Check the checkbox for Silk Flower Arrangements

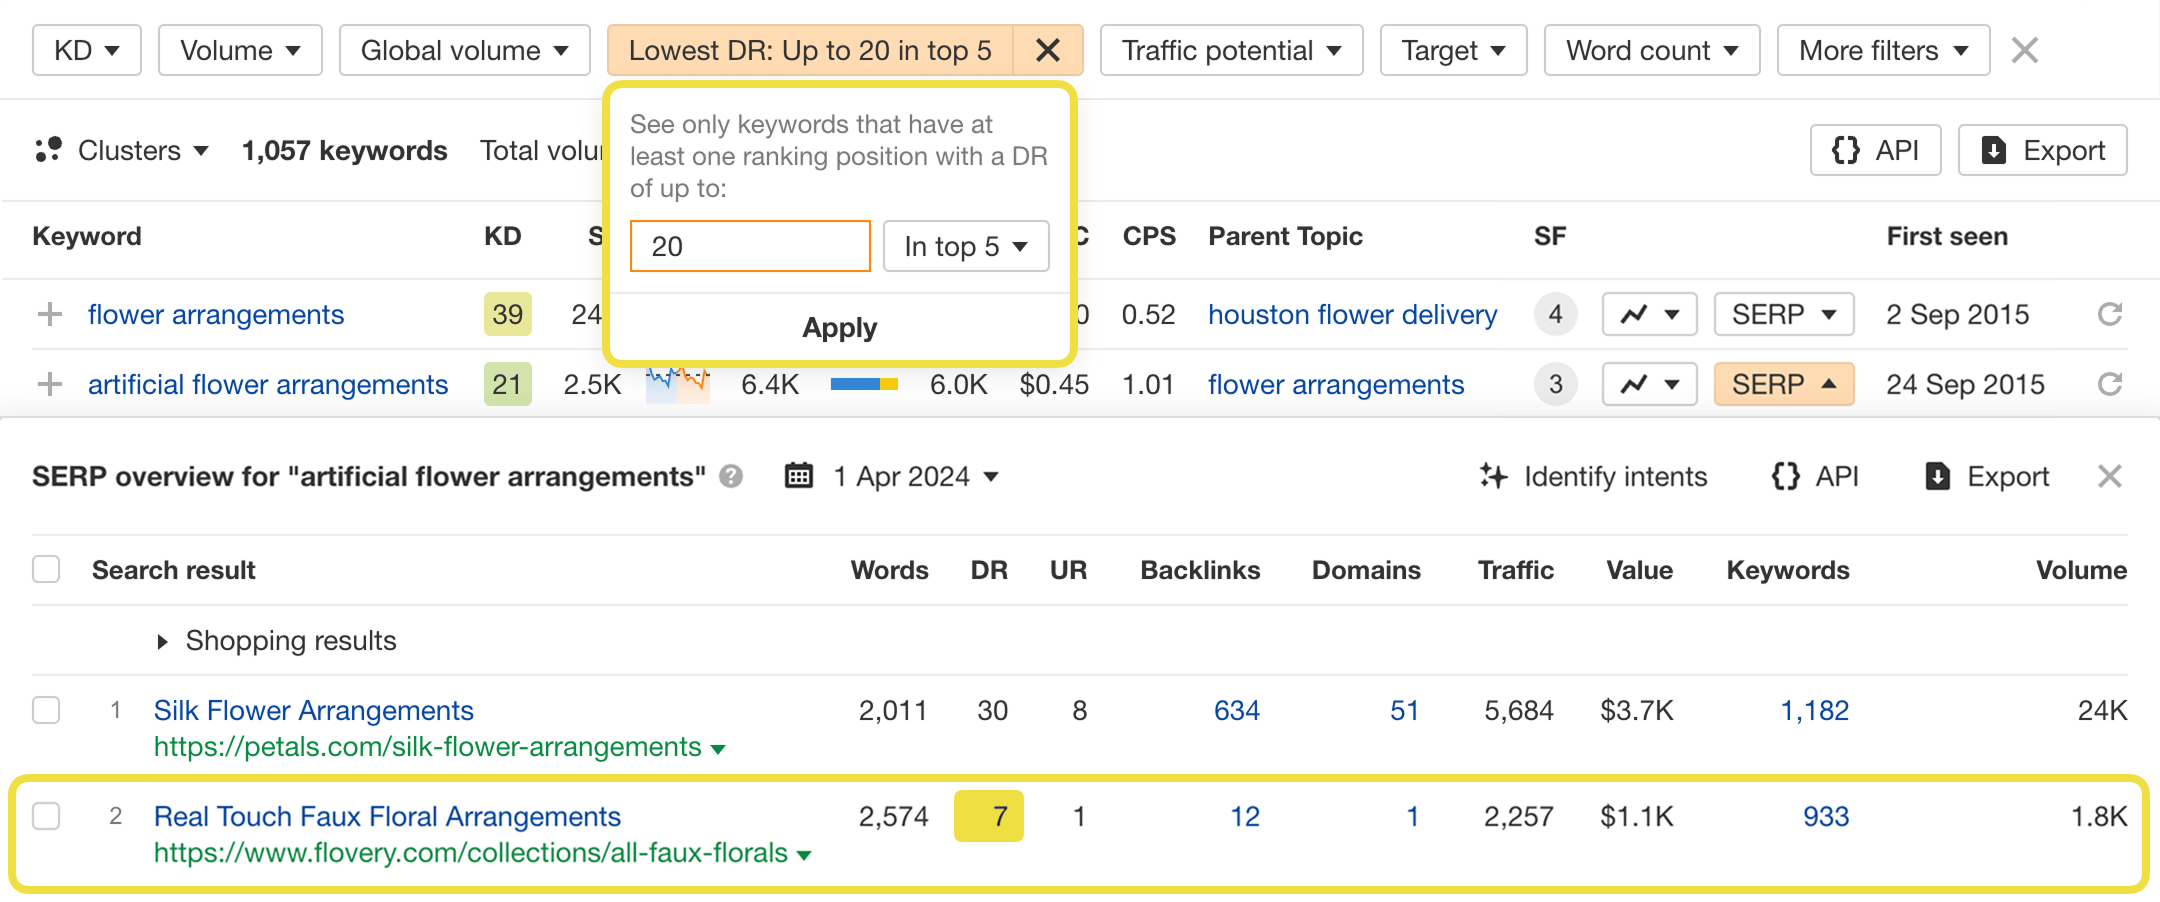click(46, 711)
